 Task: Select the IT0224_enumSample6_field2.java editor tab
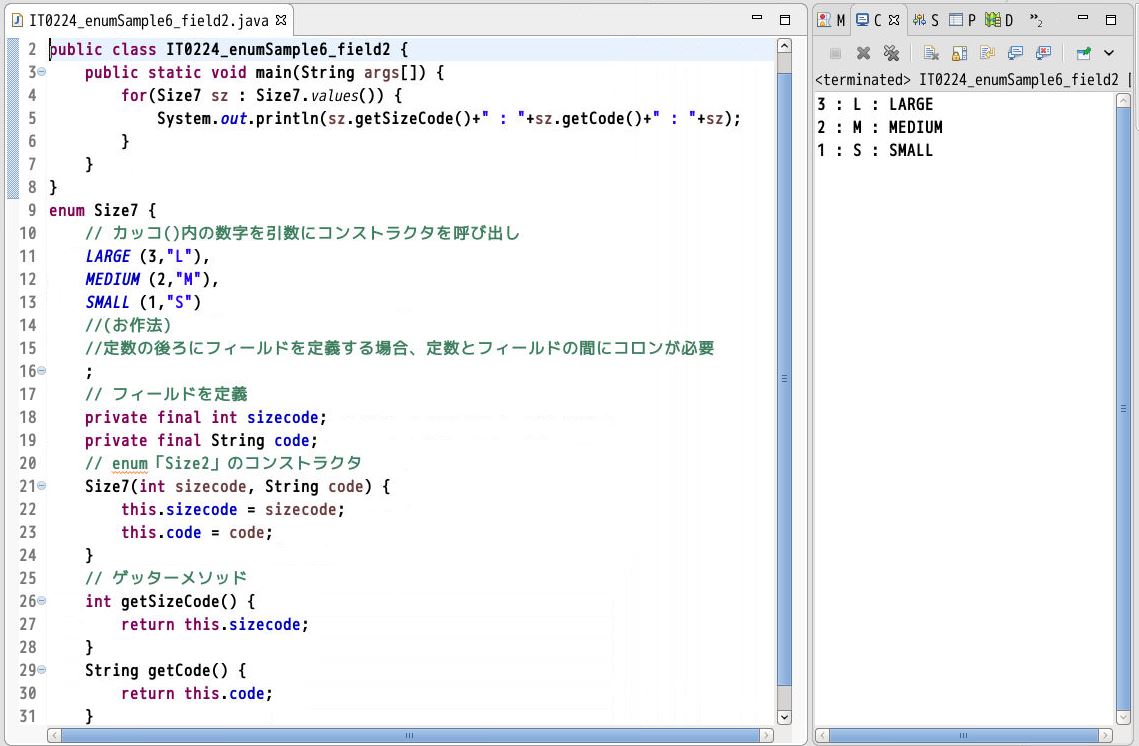(x=140, y=18)
